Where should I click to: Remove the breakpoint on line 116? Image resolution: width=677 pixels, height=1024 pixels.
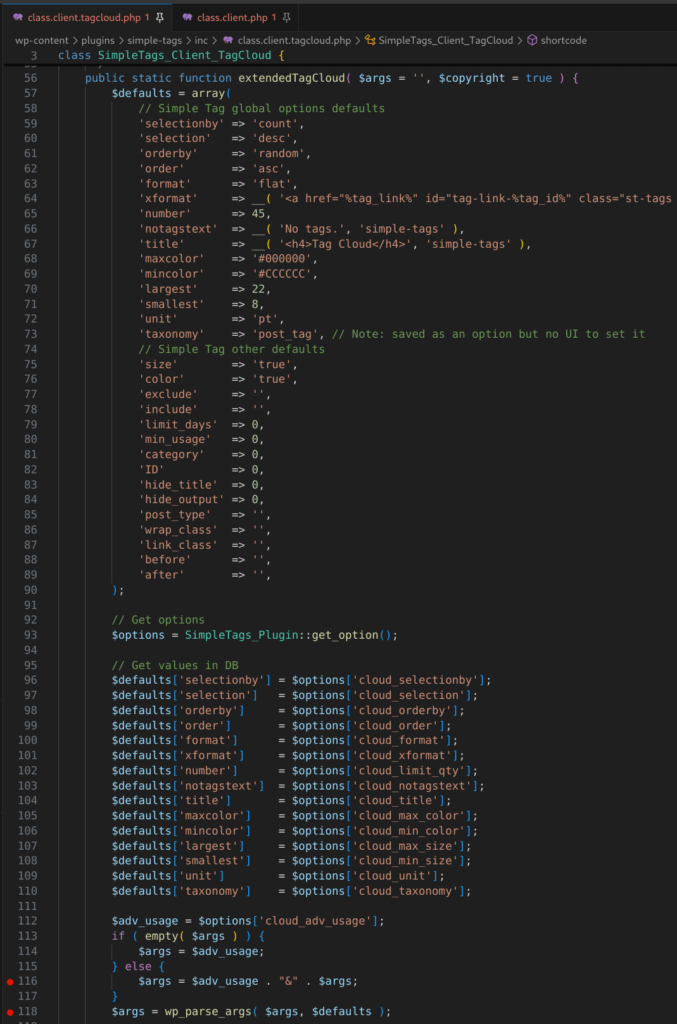pyautogui.click(x=8, y=981)
